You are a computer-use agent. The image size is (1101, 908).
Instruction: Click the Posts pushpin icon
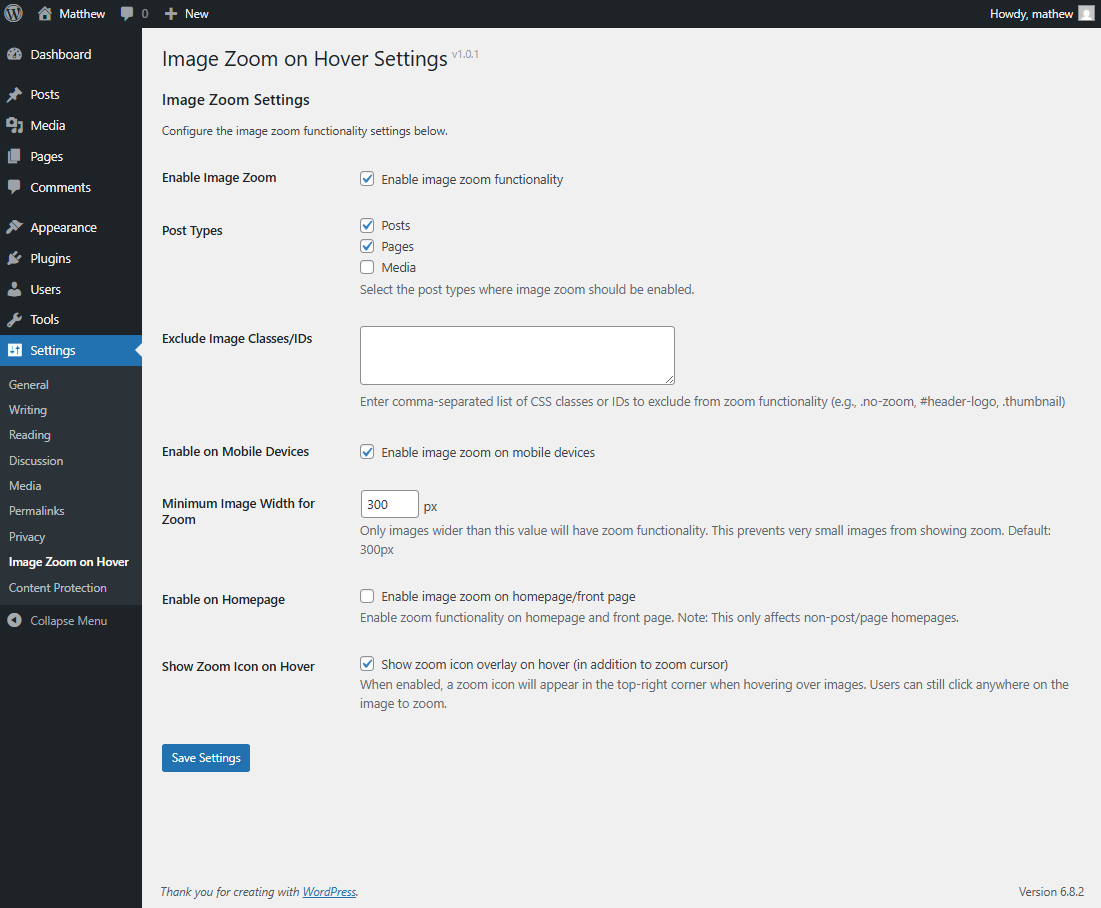[14, 95]
